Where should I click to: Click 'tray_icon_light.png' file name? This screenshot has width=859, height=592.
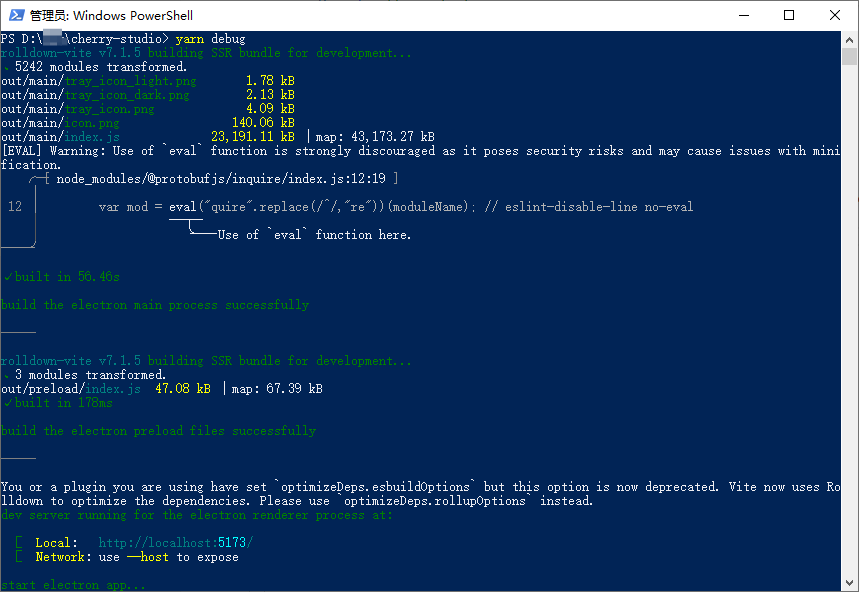pos(130,81)
